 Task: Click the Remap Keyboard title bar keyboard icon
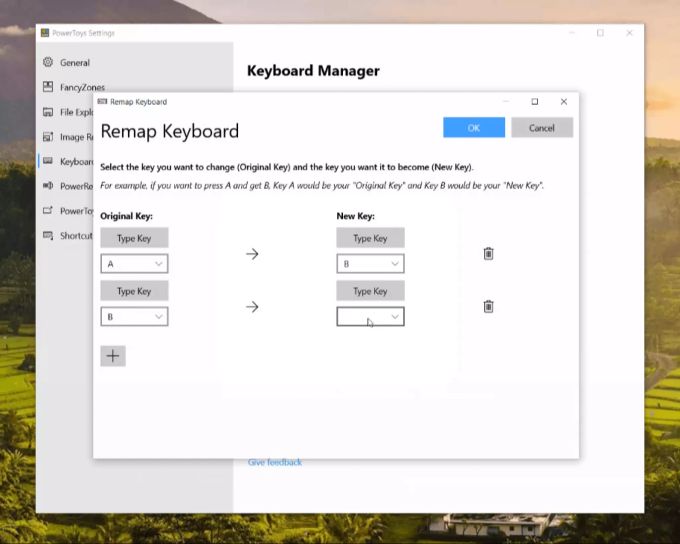102,102
